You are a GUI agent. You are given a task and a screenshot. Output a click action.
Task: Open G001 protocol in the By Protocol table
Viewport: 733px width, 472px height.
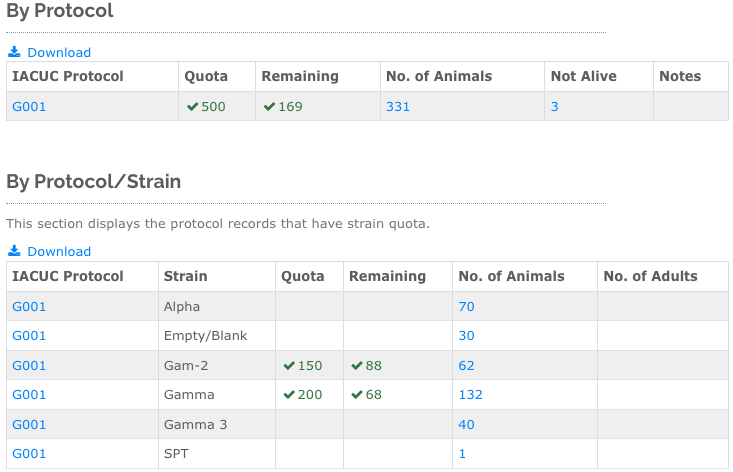29,107
